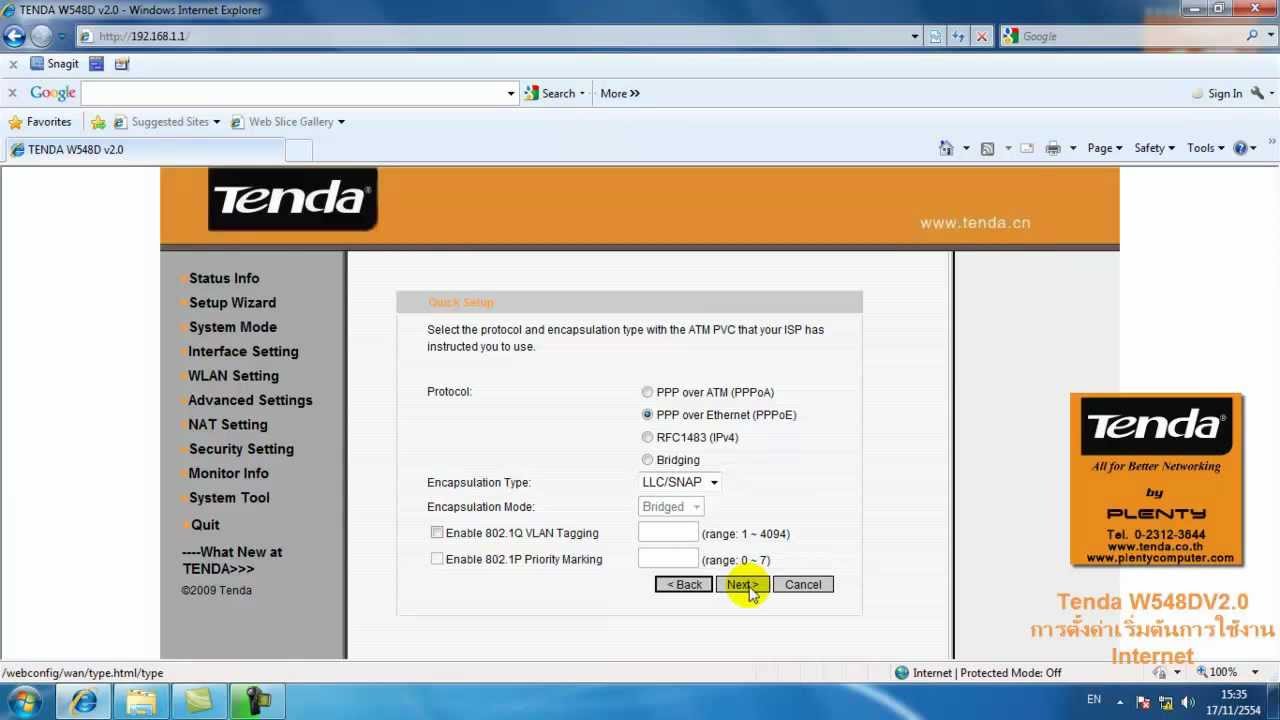The width and height of the screenshot is (1280, 720).
Task: Click the Google toolbar search input
Action: (x=293, y=93)
